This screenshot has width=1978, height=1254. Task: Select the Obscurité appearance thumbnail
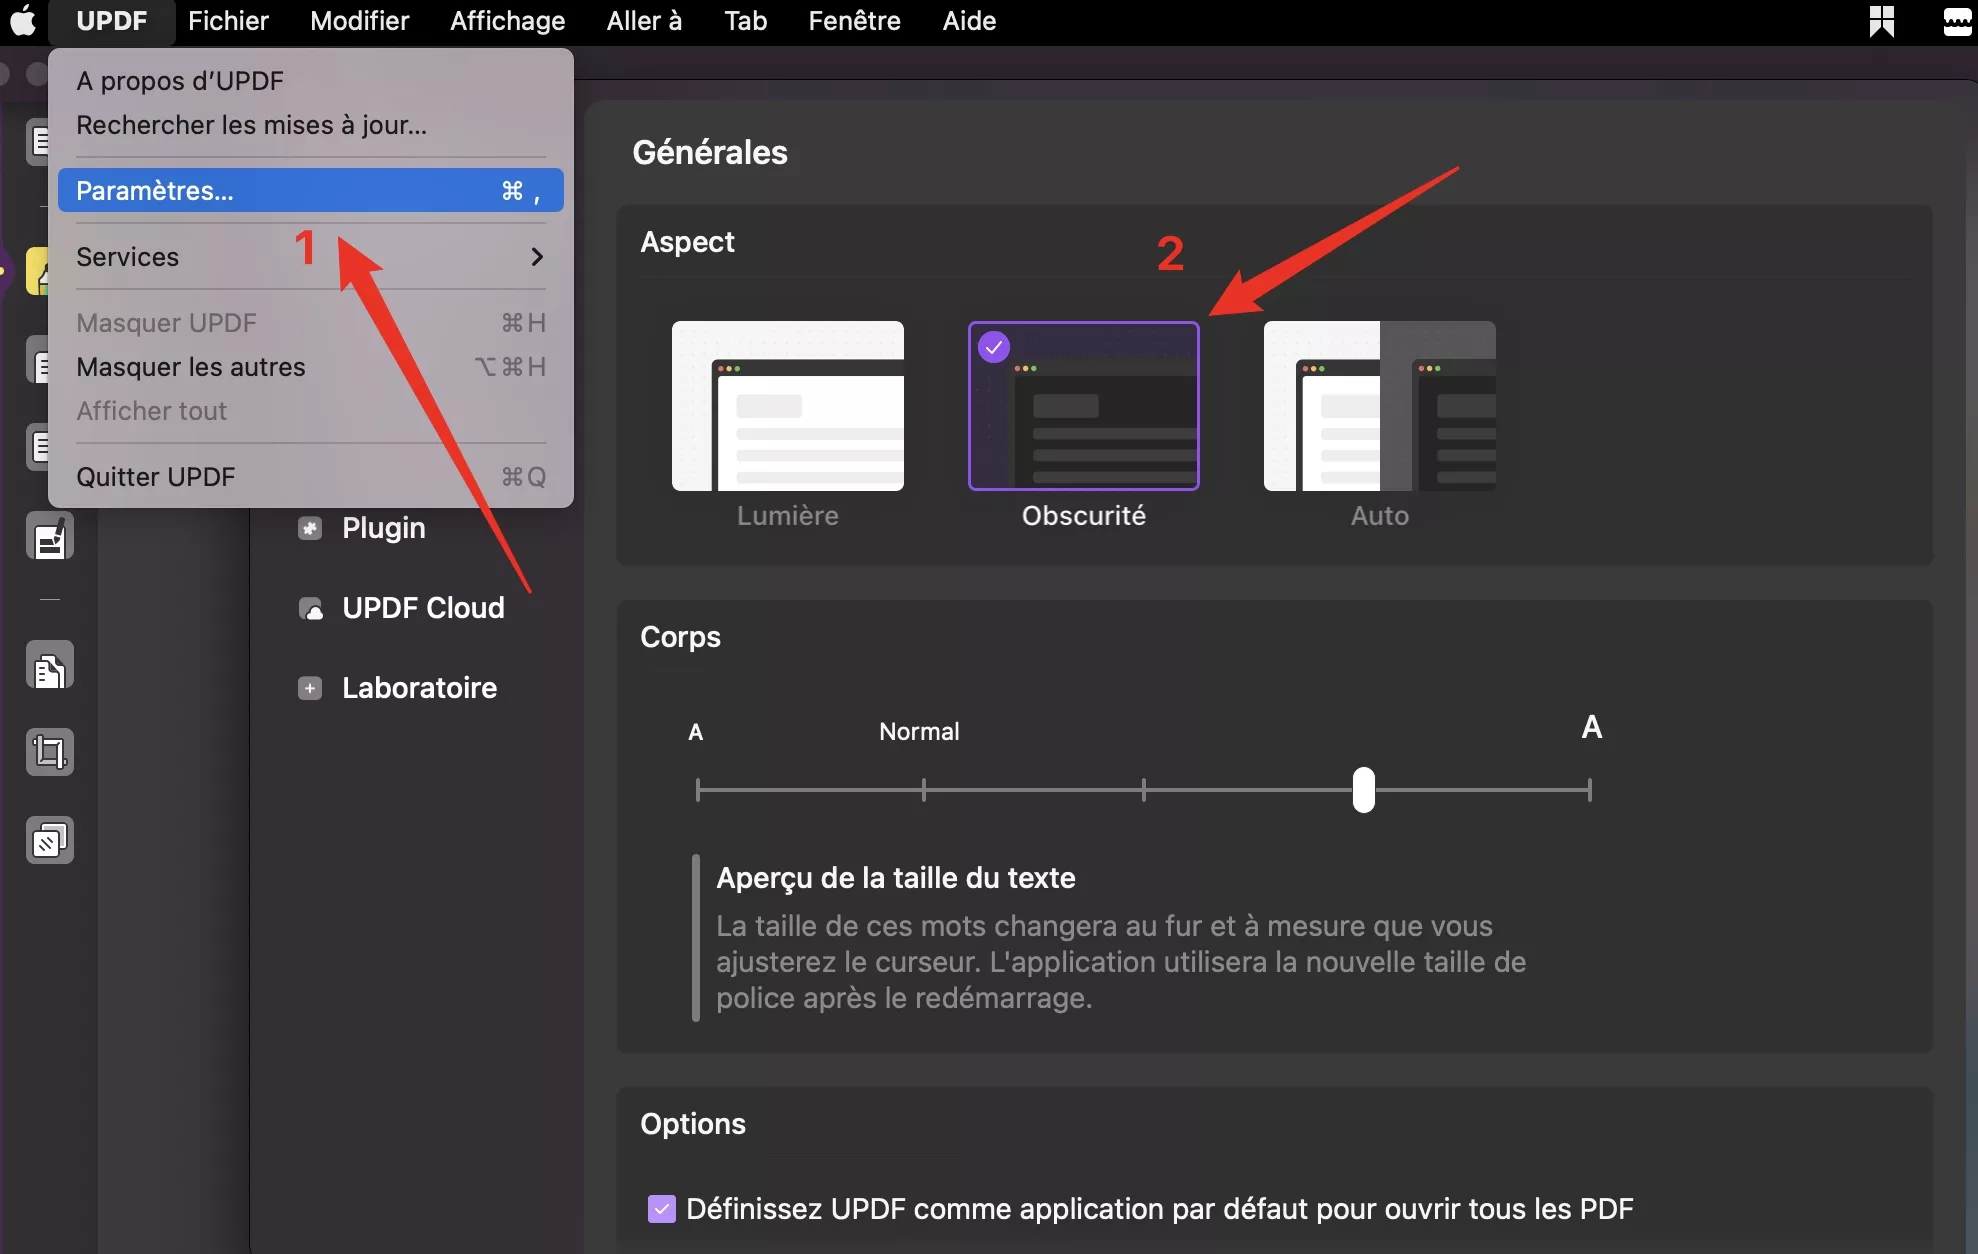click(x=1084, y=406)
